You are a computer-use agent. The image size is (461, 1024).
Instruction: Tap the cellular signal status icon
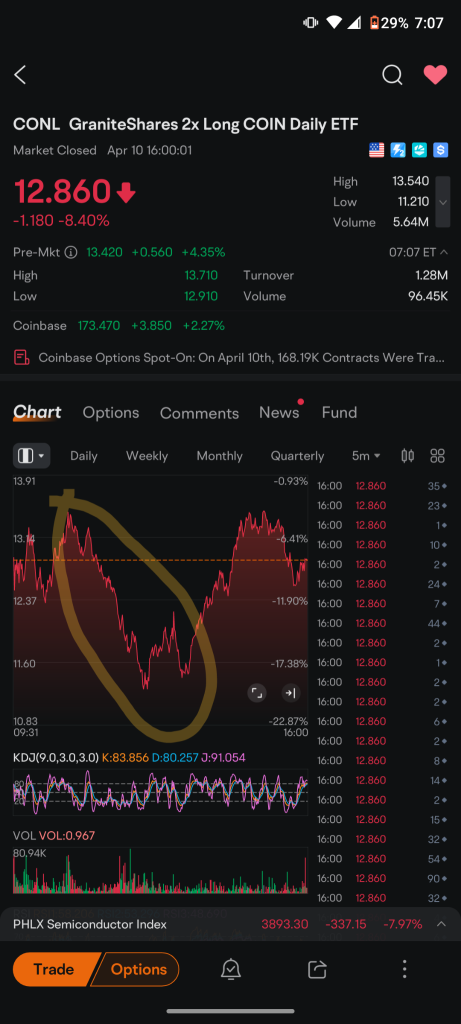pyautogui.click(x=354, y=23)
